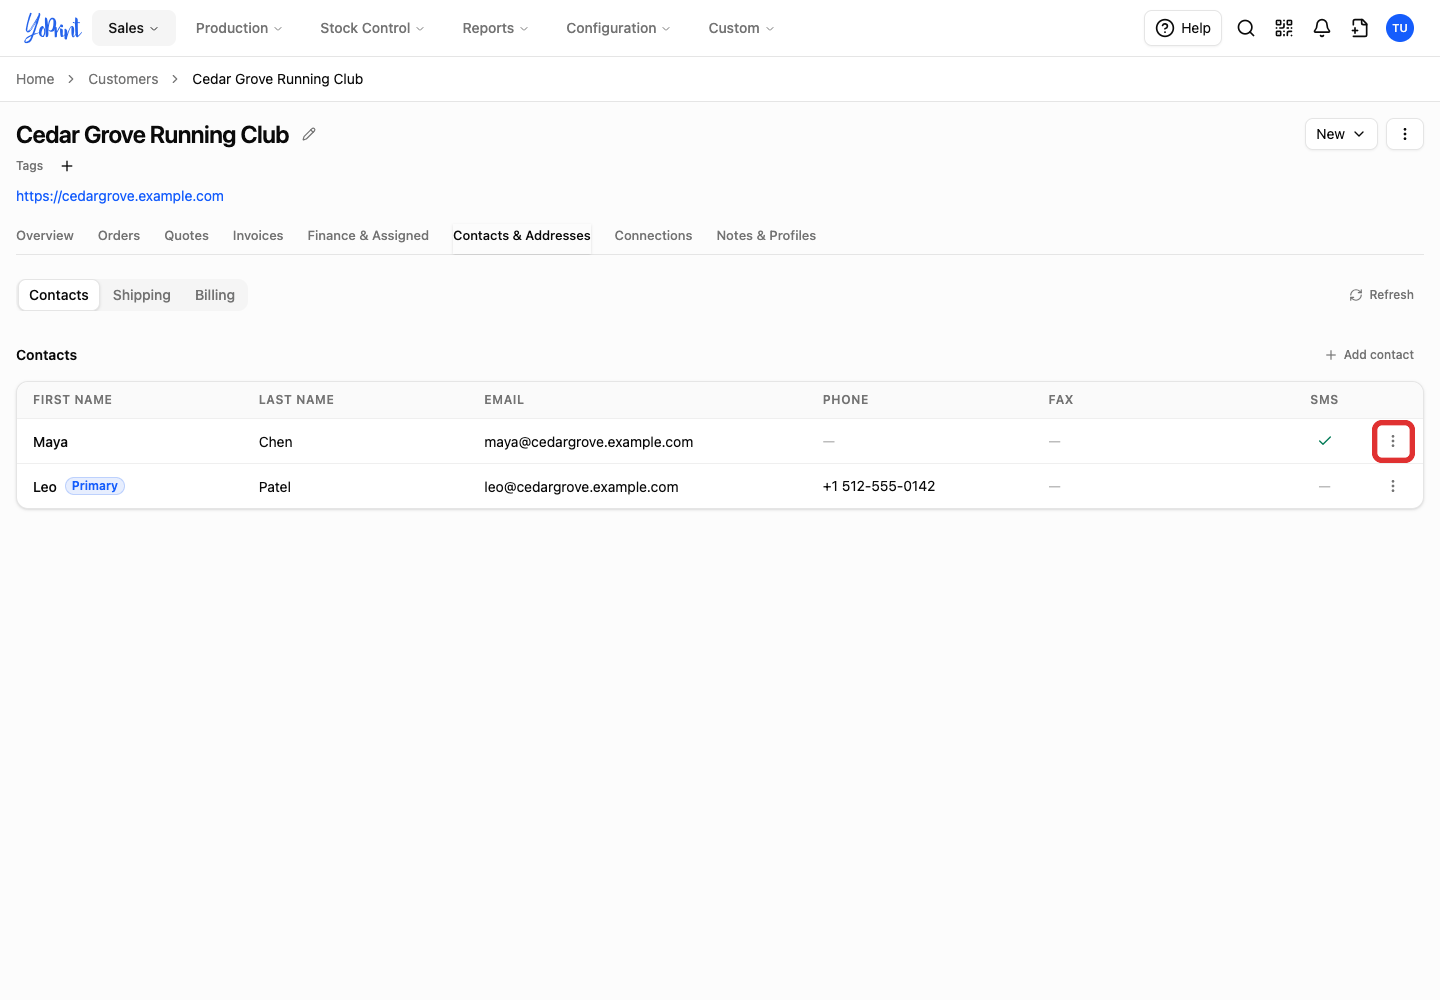Go to Customers breadcrumb

point(123,79)
